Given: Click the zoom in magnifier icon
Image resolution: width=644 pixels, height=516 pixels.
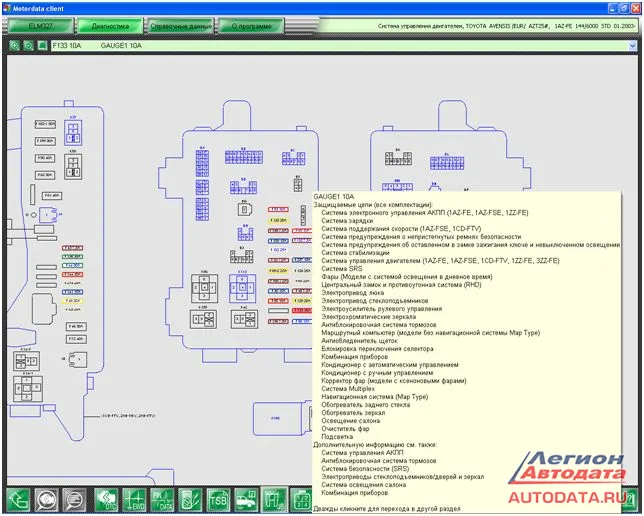Looking at the screenshot, I should click(x=14, y=46).
